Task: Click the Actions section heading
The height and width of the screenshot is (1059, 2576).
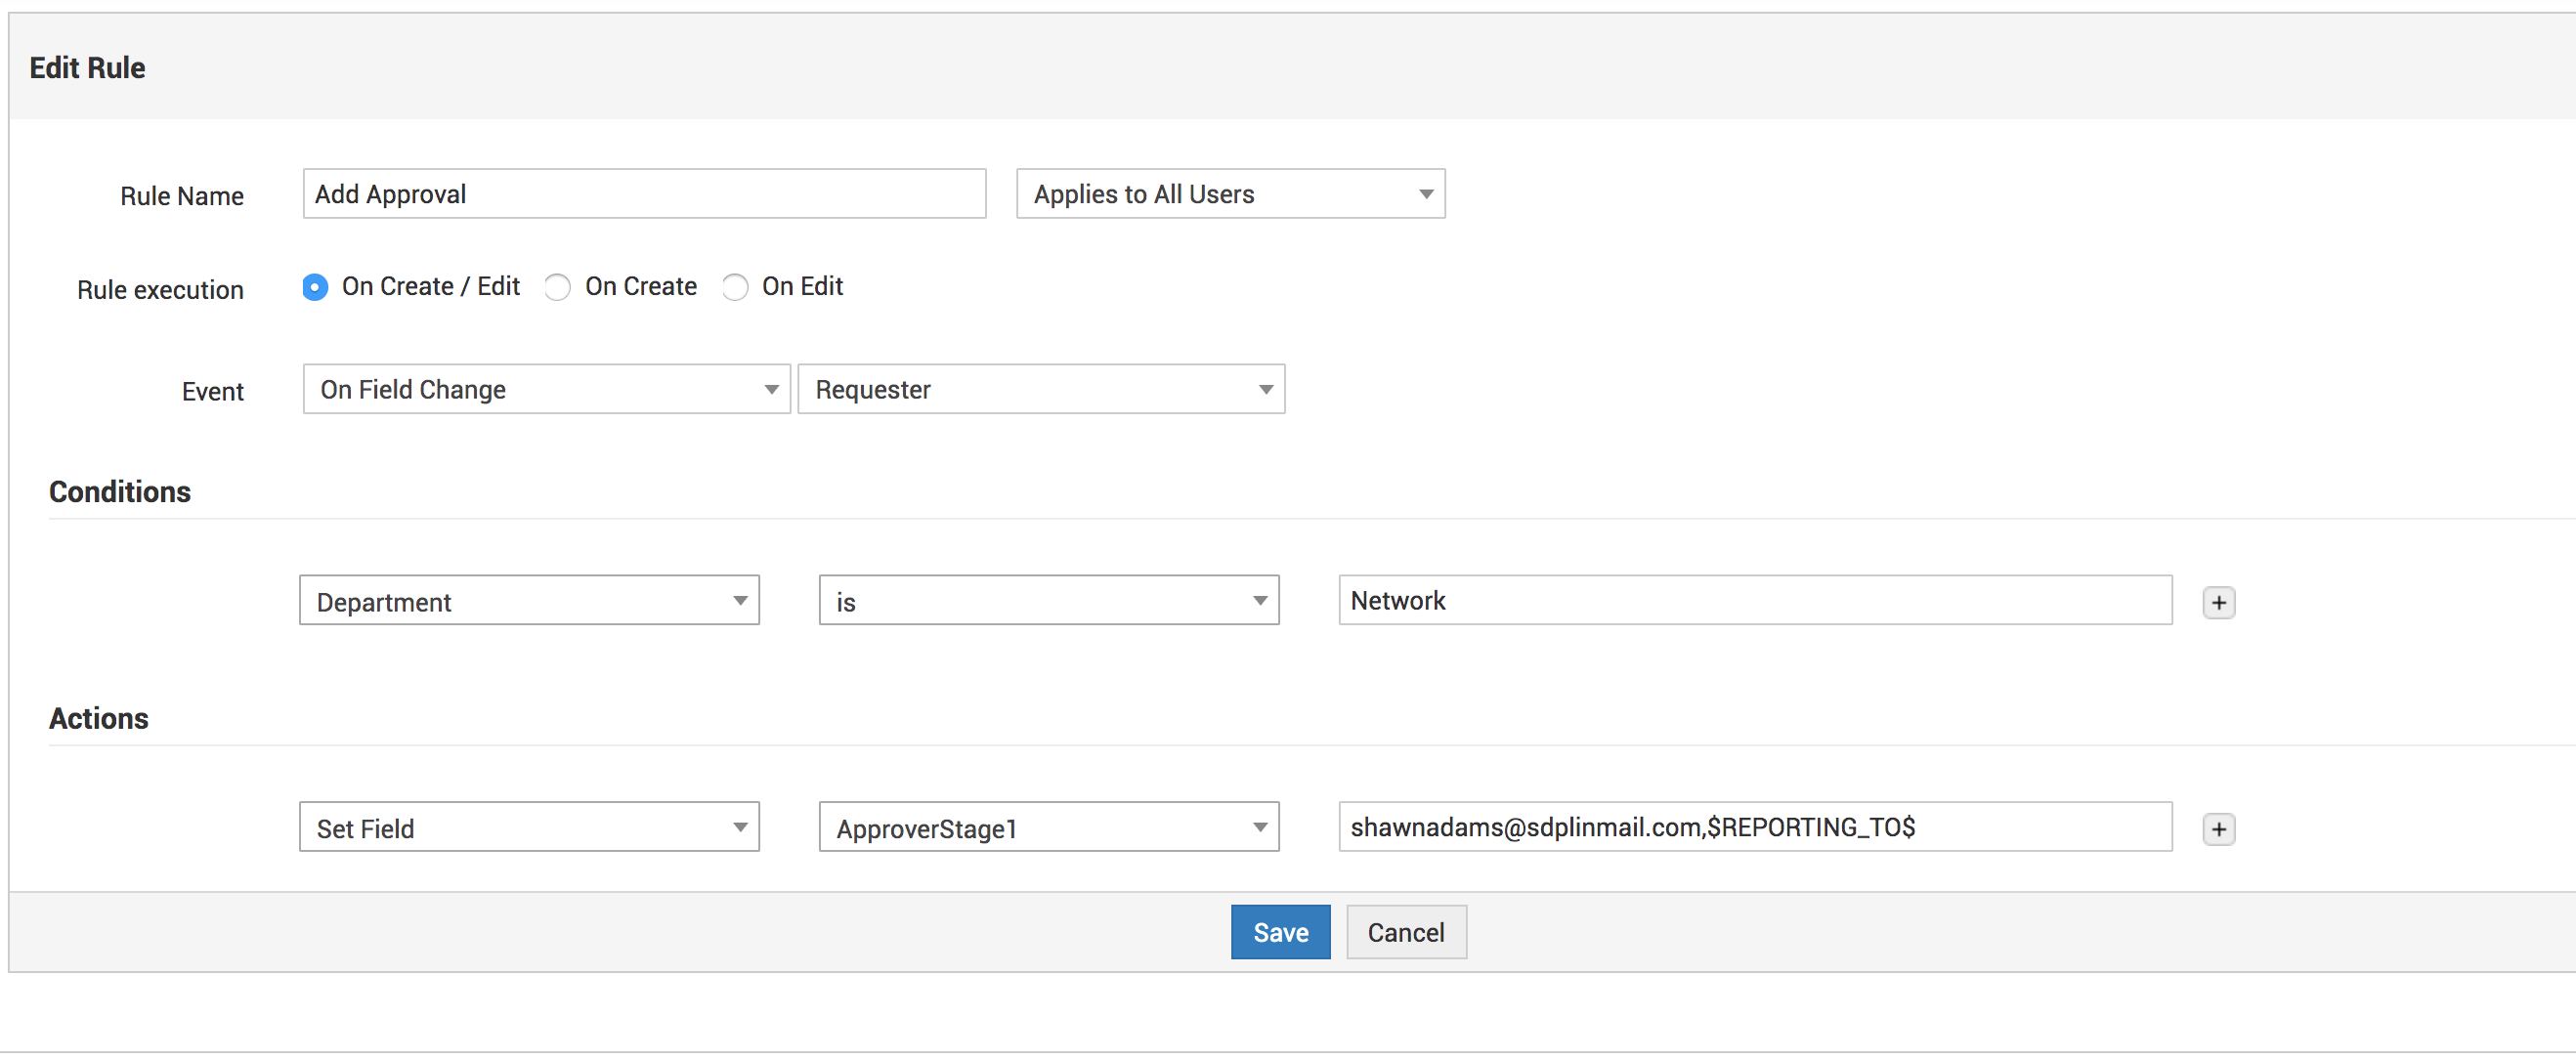Action: (x=99, y=719)
